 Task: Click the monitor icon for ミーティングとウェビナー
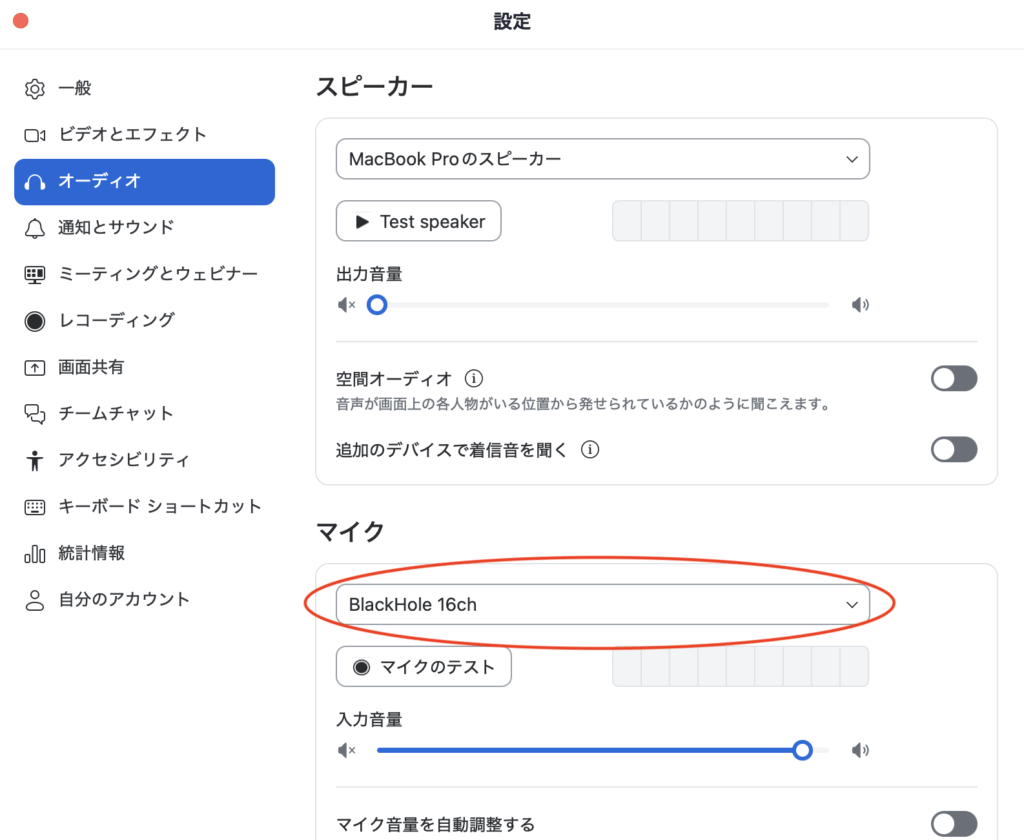point(35,274)
